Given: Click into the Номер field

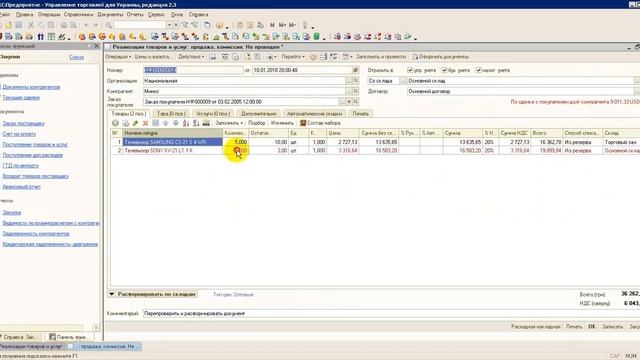Looking at the screenshot, I should 193,70.
